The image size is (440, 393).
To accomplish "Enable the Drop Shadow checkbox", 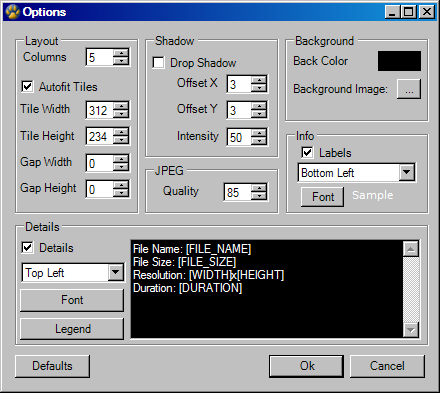I will 158,63.
